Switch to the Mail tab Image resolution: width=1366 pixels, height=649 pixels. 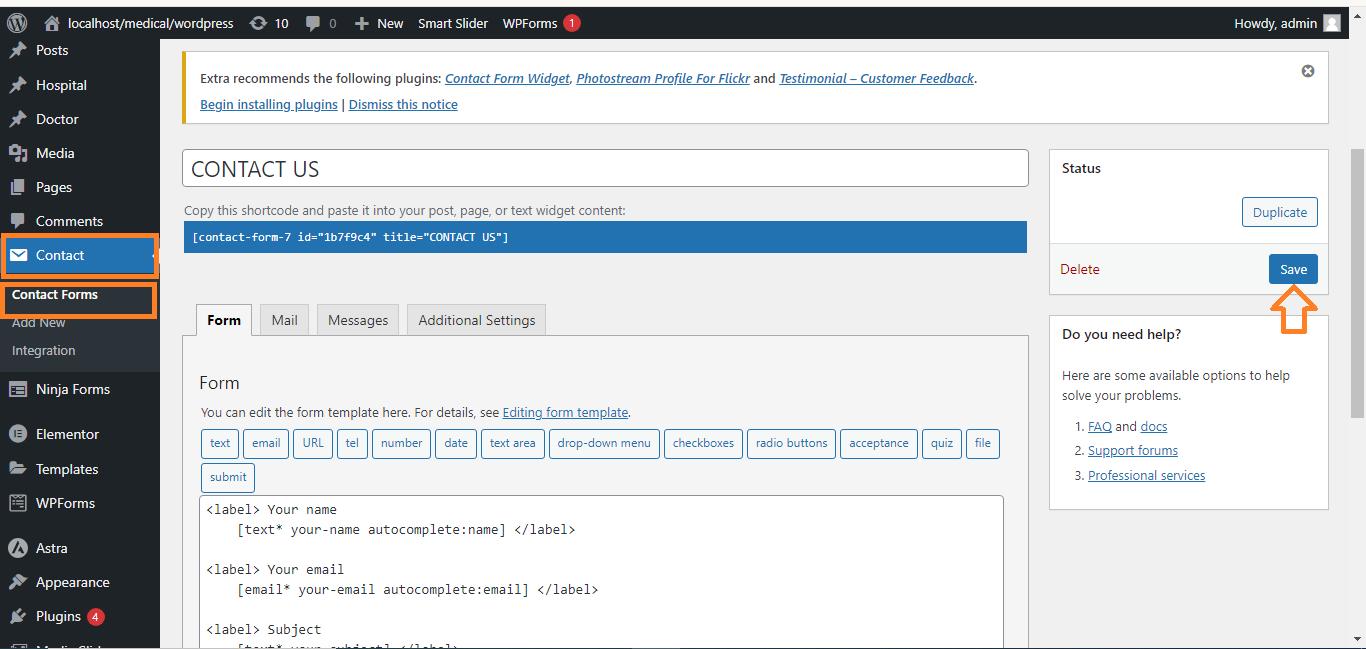[x=284, y=320]
